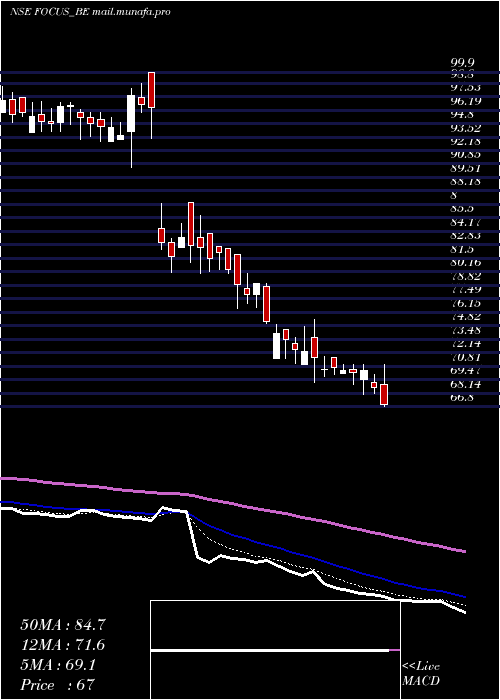Click the 81.5 price axis label
This screenshot has height=700, width=500.
pyautogui.click(x=462, y=249)
